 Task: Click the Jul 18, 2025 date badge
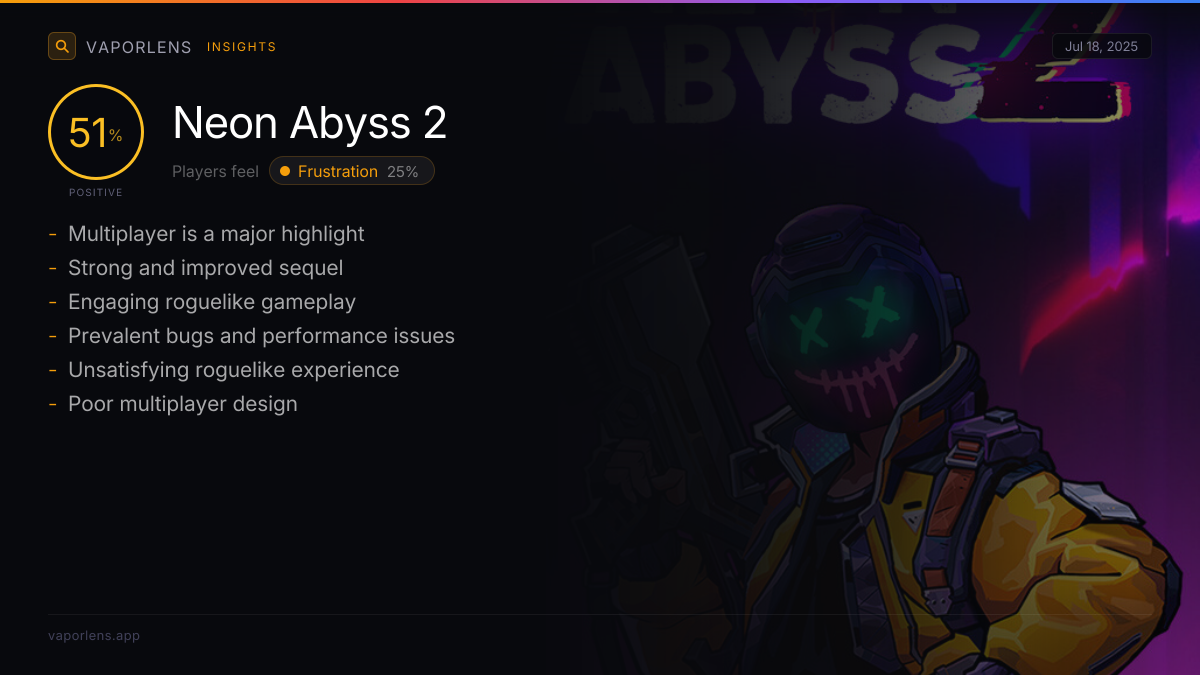1101,46
